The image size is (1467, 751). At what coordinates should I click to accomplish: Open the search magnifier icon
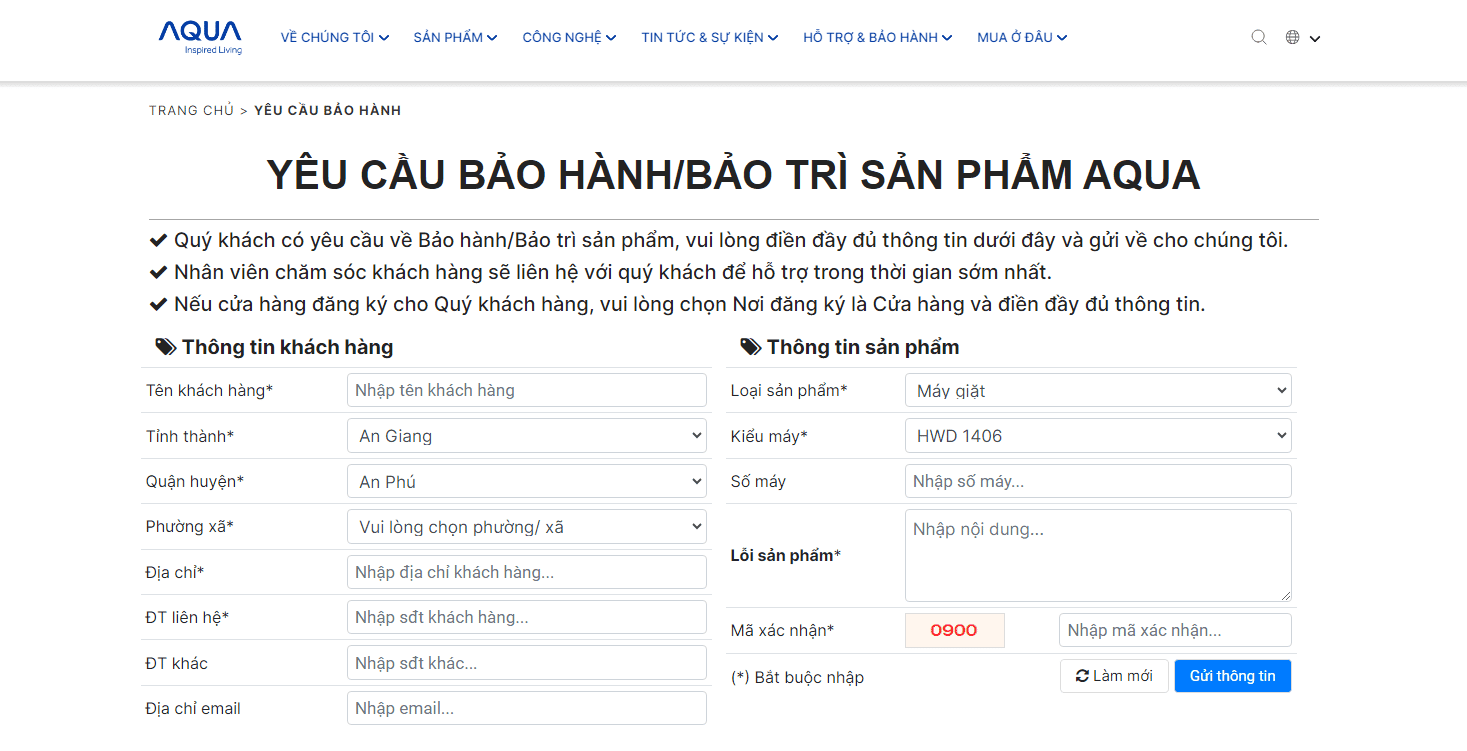(x=1258, y=36)
